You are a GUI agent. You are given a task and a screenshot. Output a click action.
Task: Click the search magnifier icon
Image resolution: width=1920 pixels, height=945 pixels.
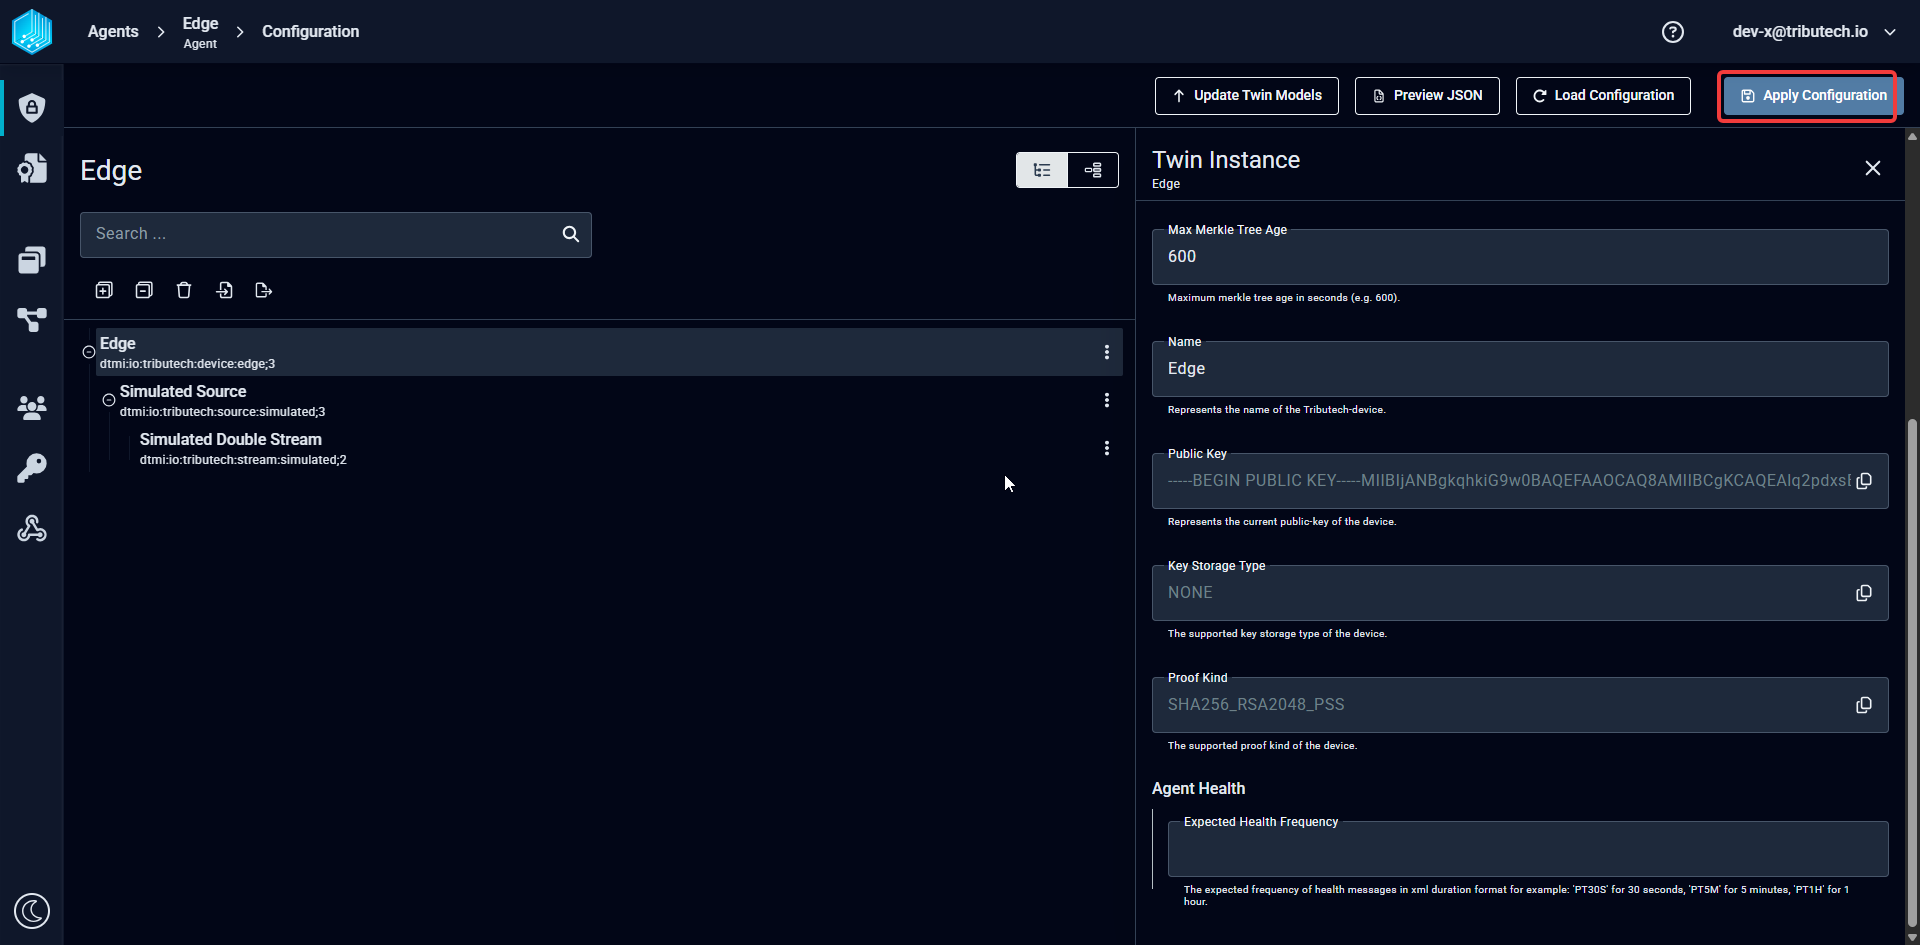(571, 234)
